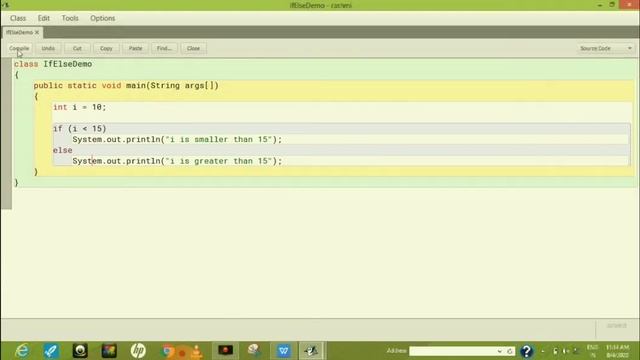
Task: Open the VLC cone icon on the taskbar
Action: click(x=196, y=351)
